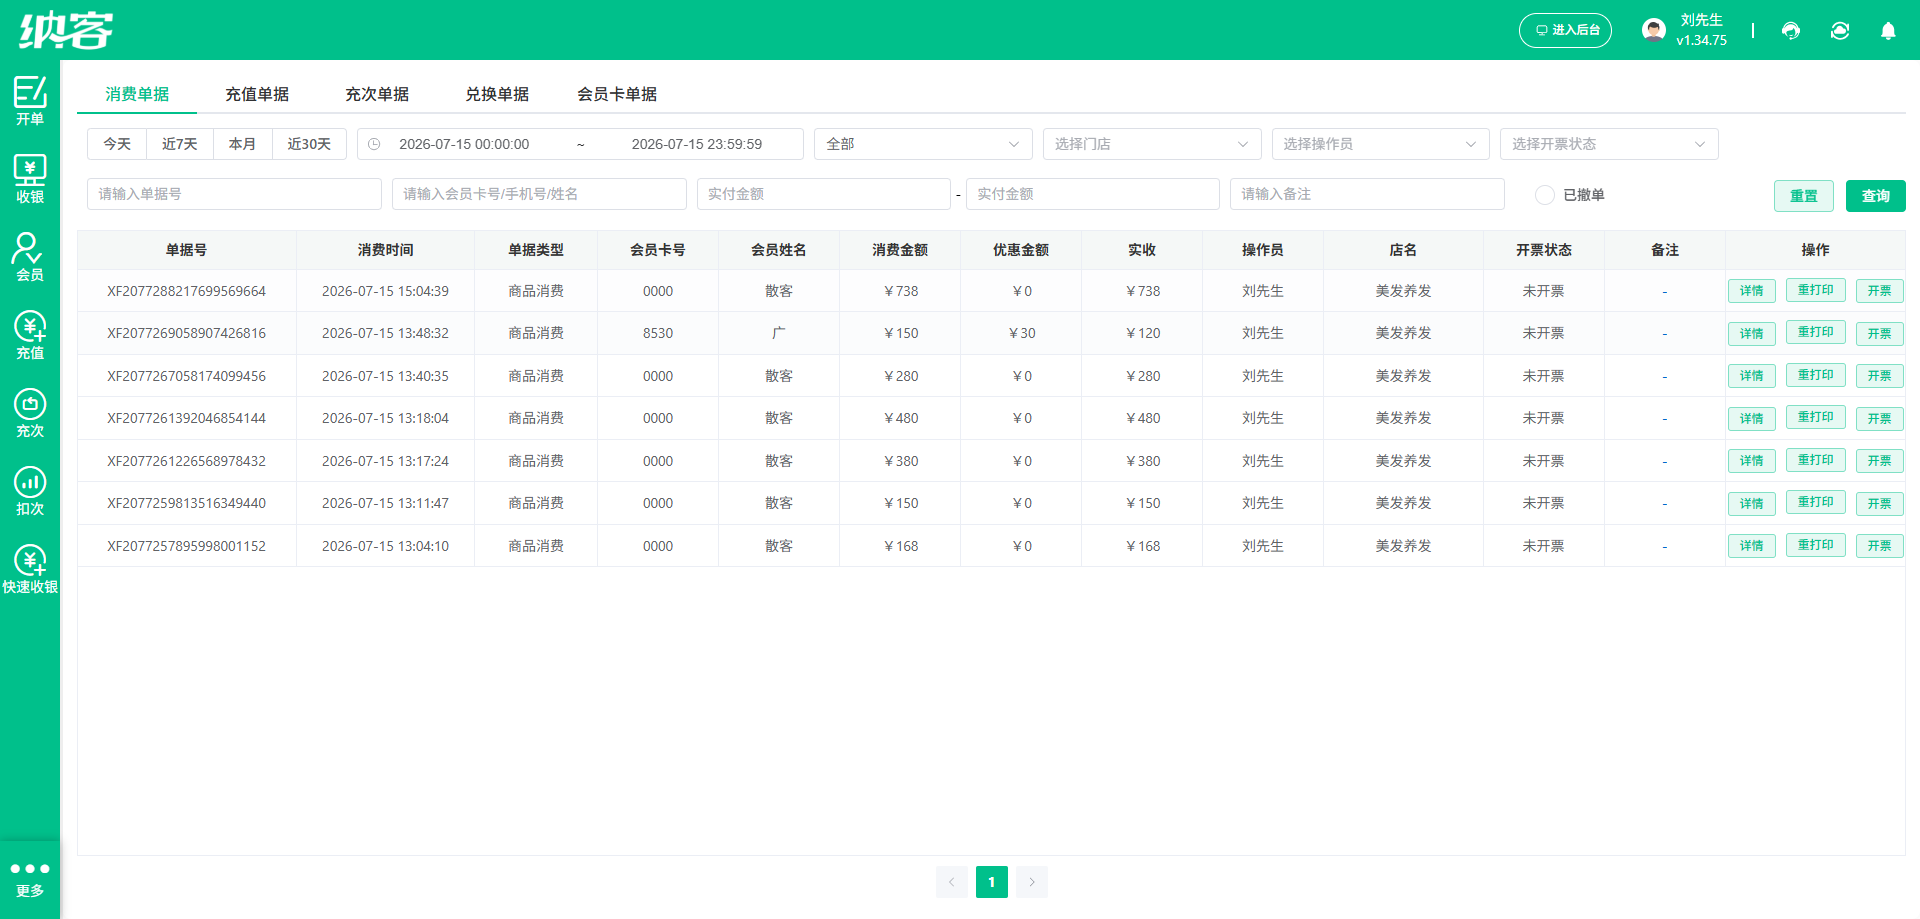The image size is (1920, 919).
Task: Click order number XF2077269058907426816
Action: coord(187,333)
